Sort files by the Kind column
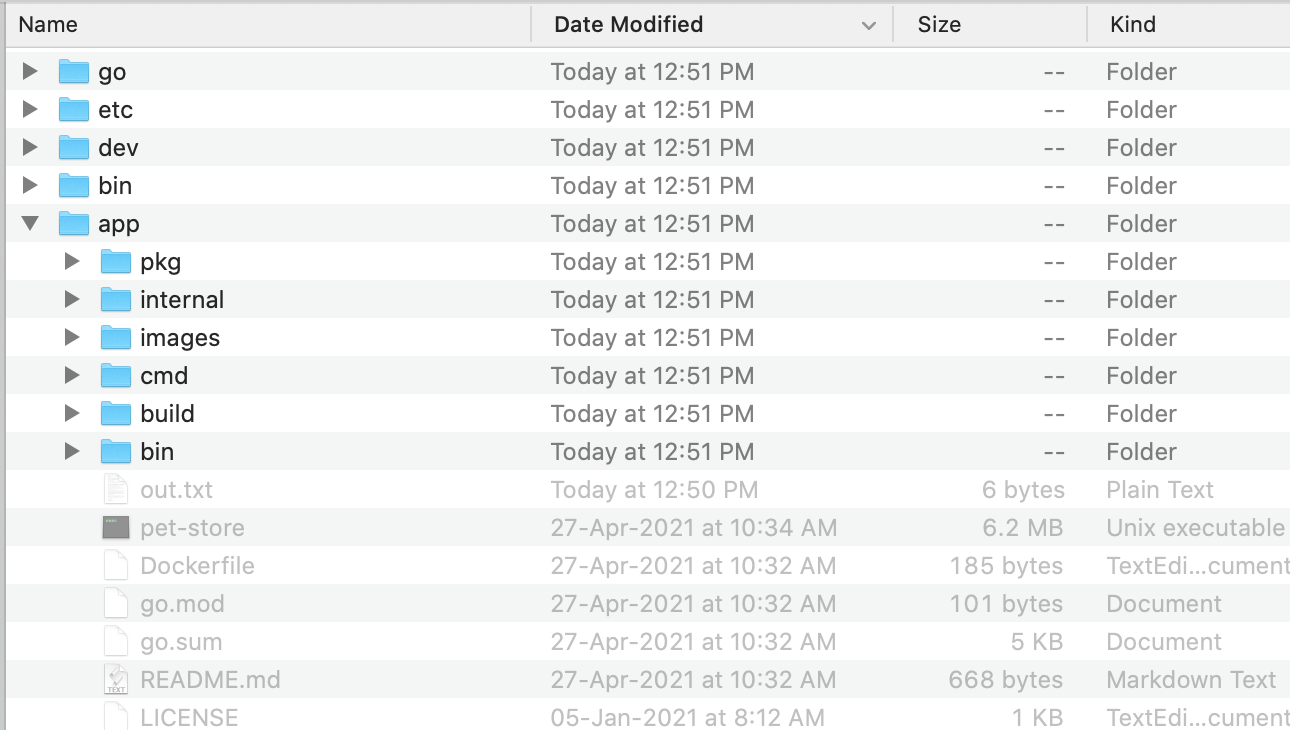The height and width of the screenshot is (730, 1290). [1133, 24]
